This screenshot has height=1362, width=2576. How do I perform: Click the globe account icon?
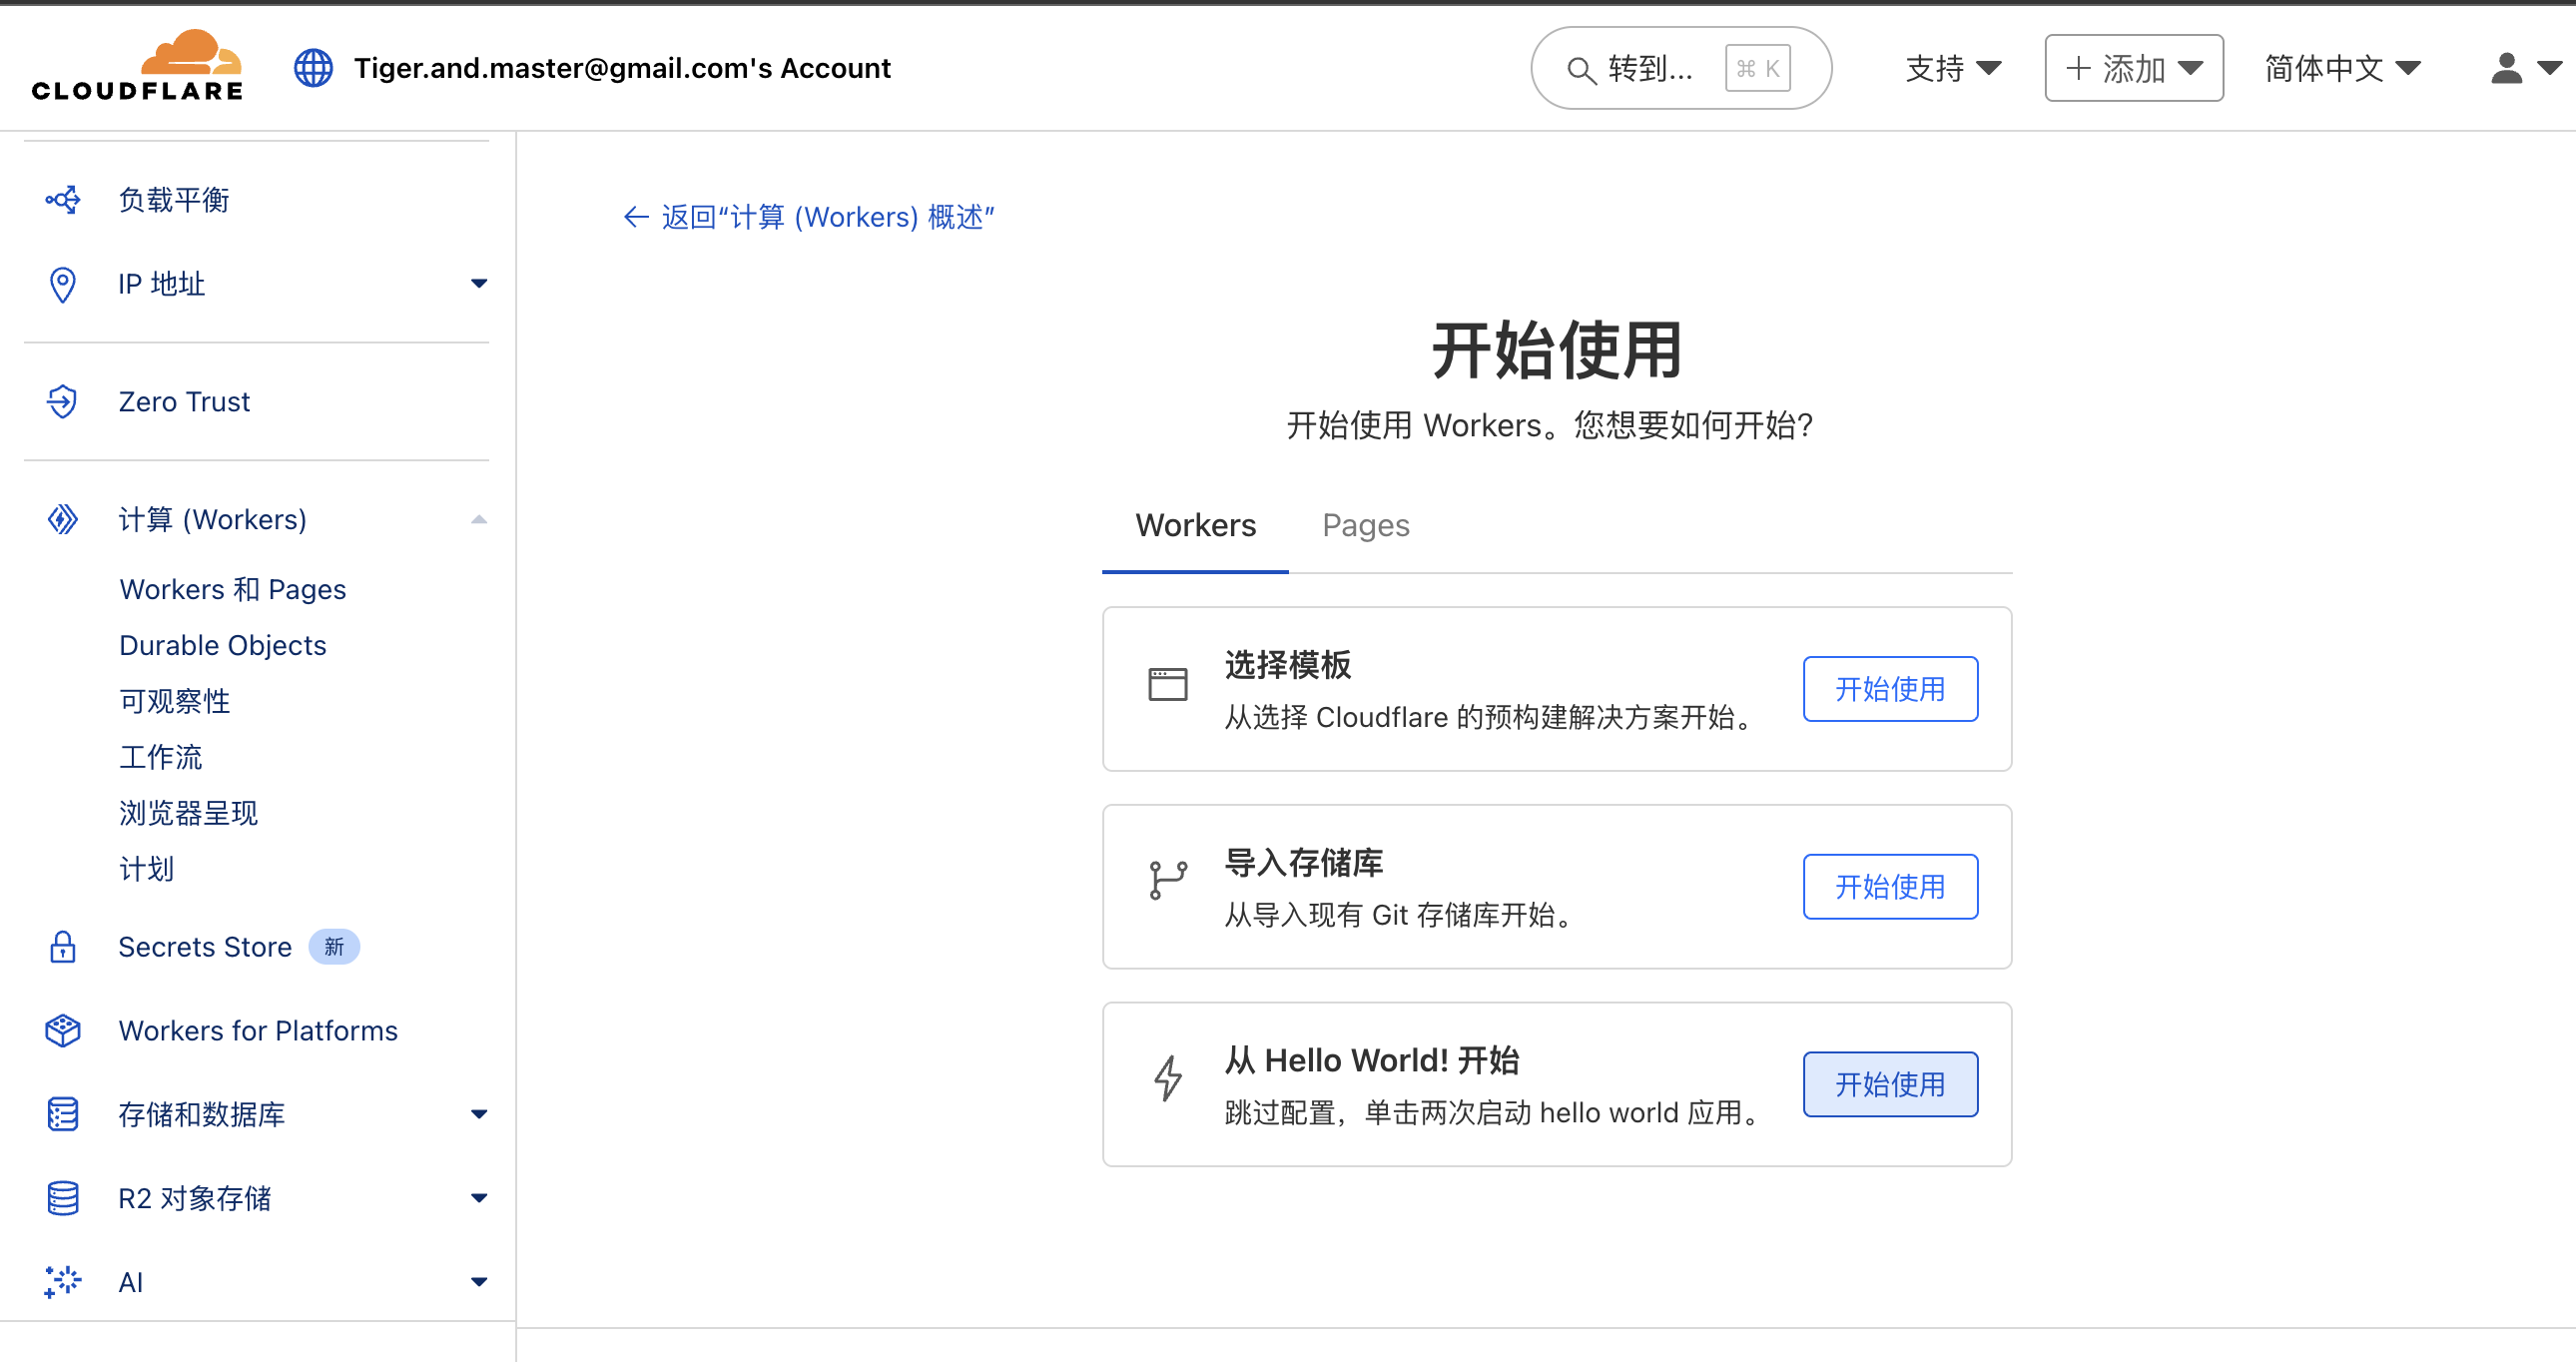pyautogui.click(x=313, y=68)
